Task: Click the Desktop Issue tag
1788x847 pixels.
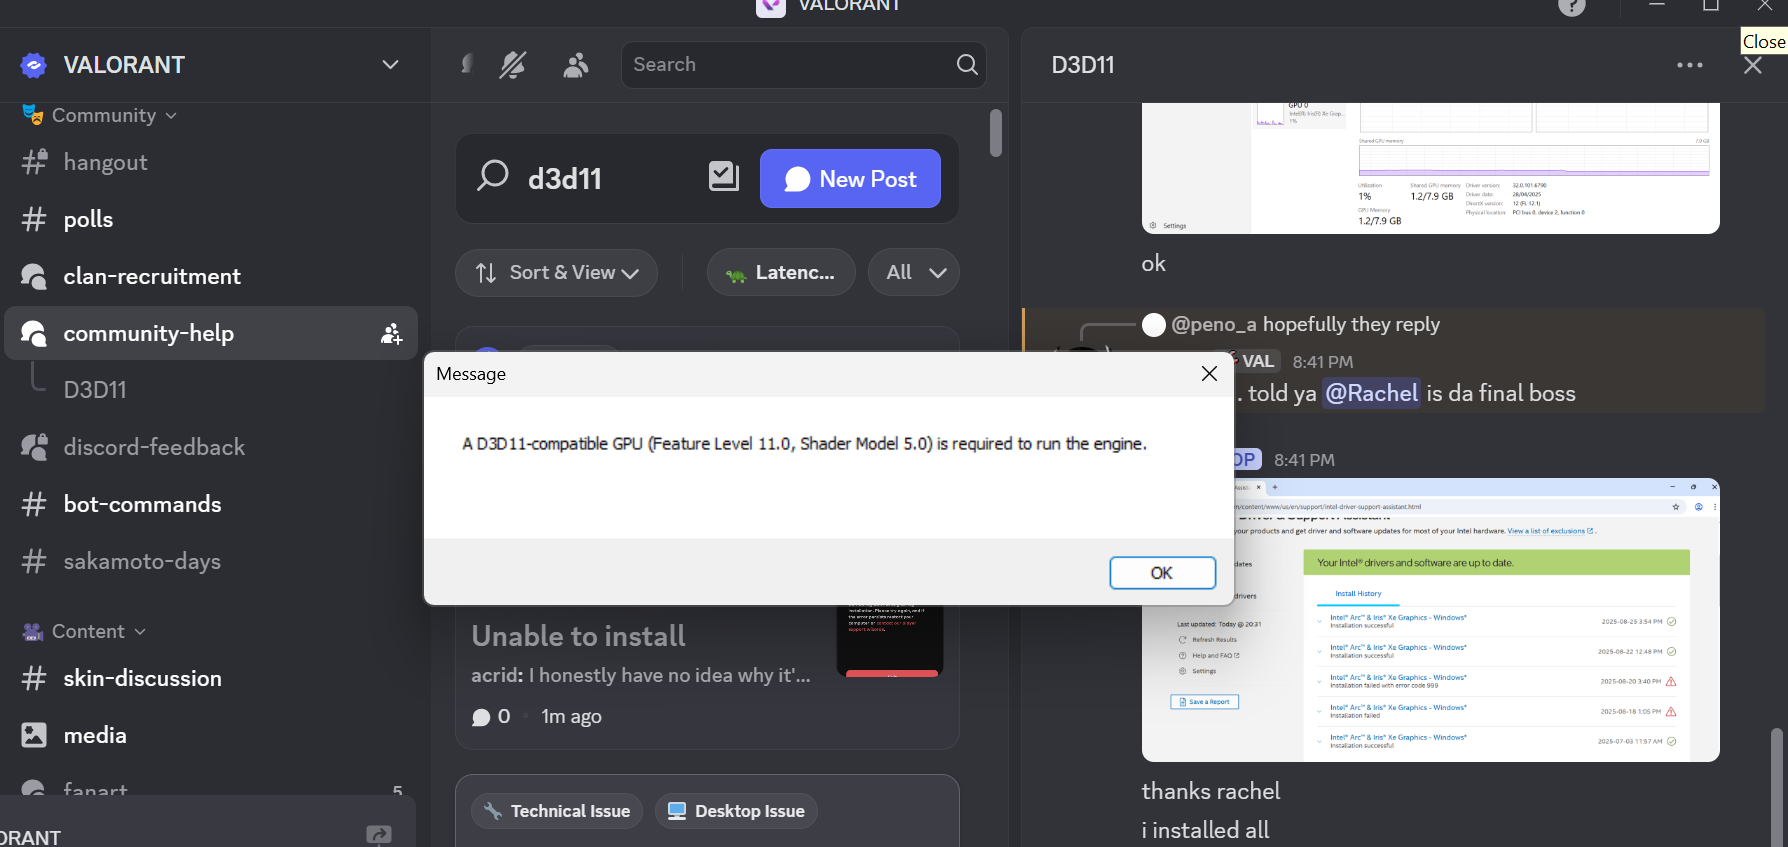Action: 736,811
